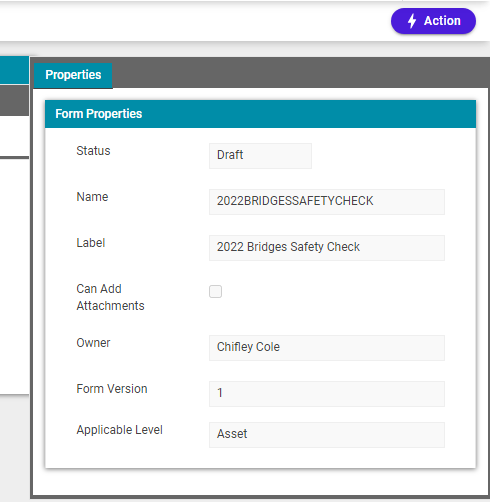The image size is (490, 502).
Task: Click the Name field 2022BRIDGESSAFETYCHECK
Action: pos(327,202)
